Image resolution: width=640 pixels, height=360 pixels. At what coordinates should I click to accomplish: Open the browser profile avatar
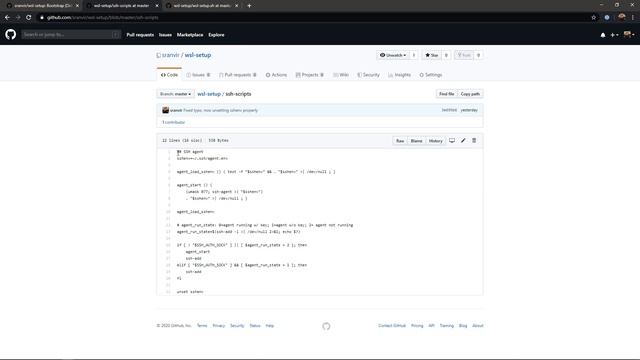(622, 18)
